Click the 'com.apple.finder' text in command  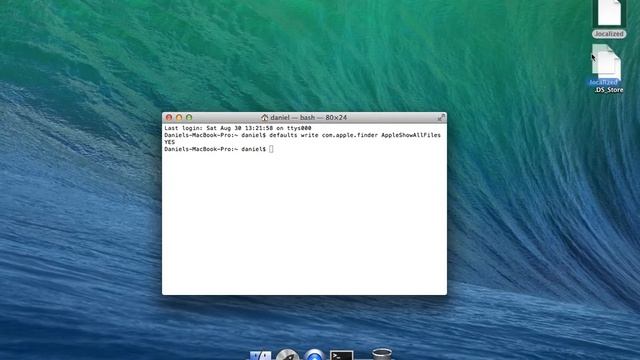[350, 135]
